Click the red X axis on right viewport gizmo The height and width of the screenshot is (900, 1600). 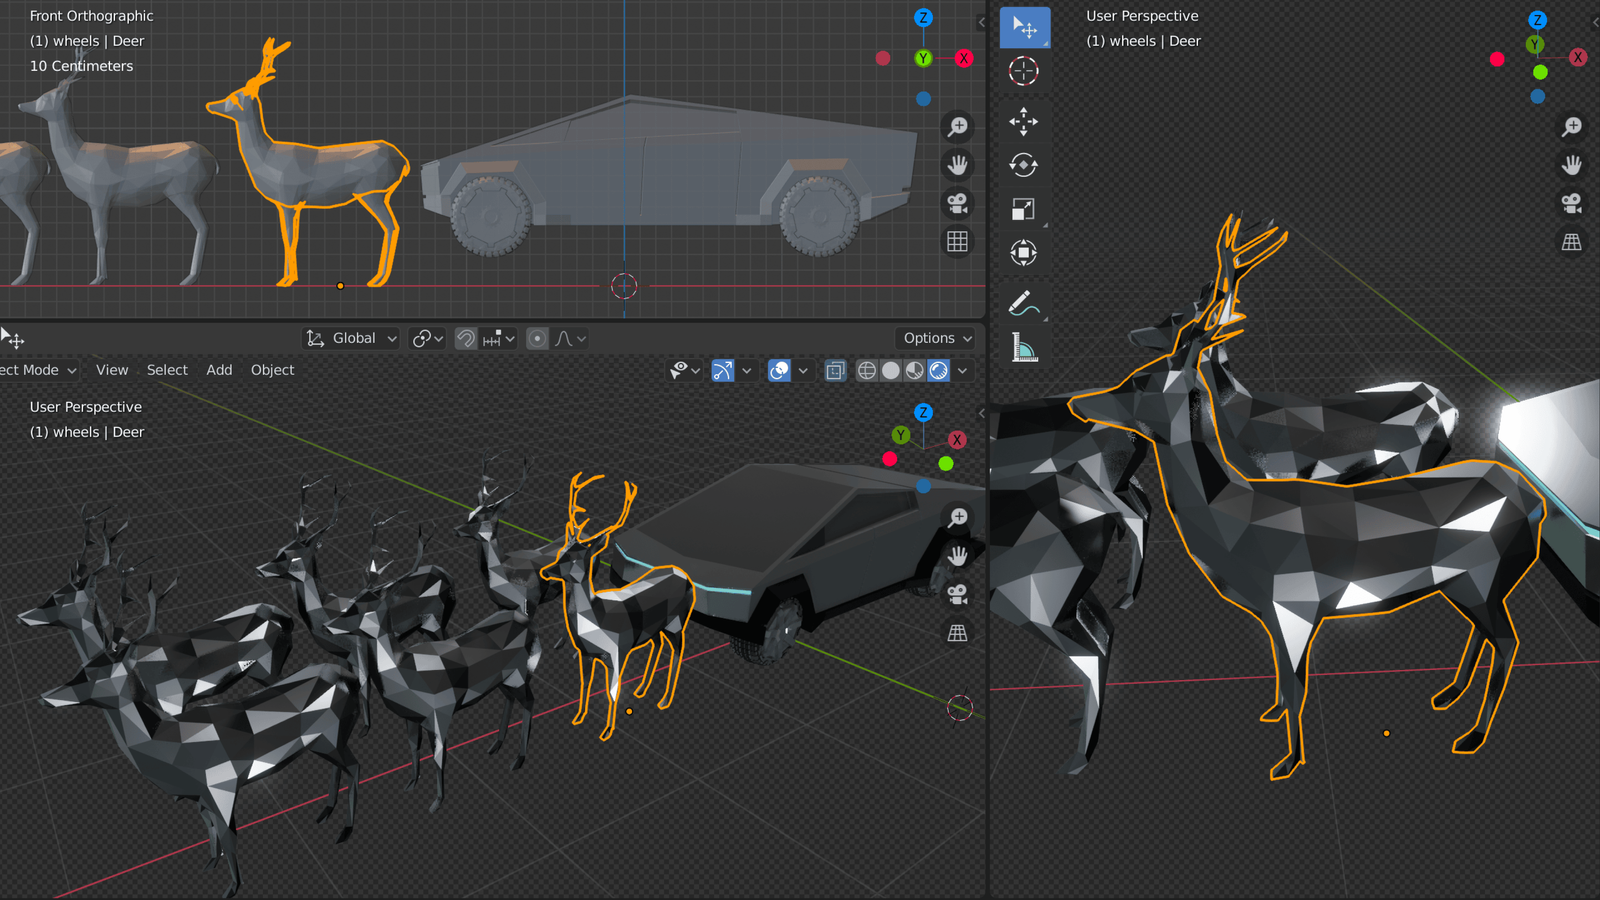coord(1577,57)
